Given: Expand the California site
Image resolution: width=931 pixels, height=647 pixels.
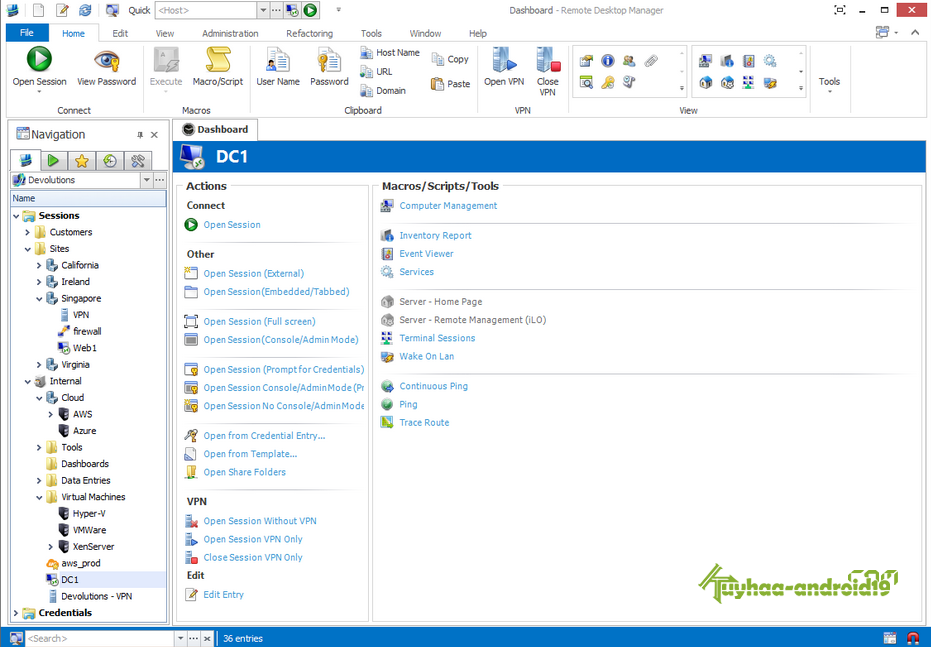Looking at the screenshot, I should (x=39, y=265).
